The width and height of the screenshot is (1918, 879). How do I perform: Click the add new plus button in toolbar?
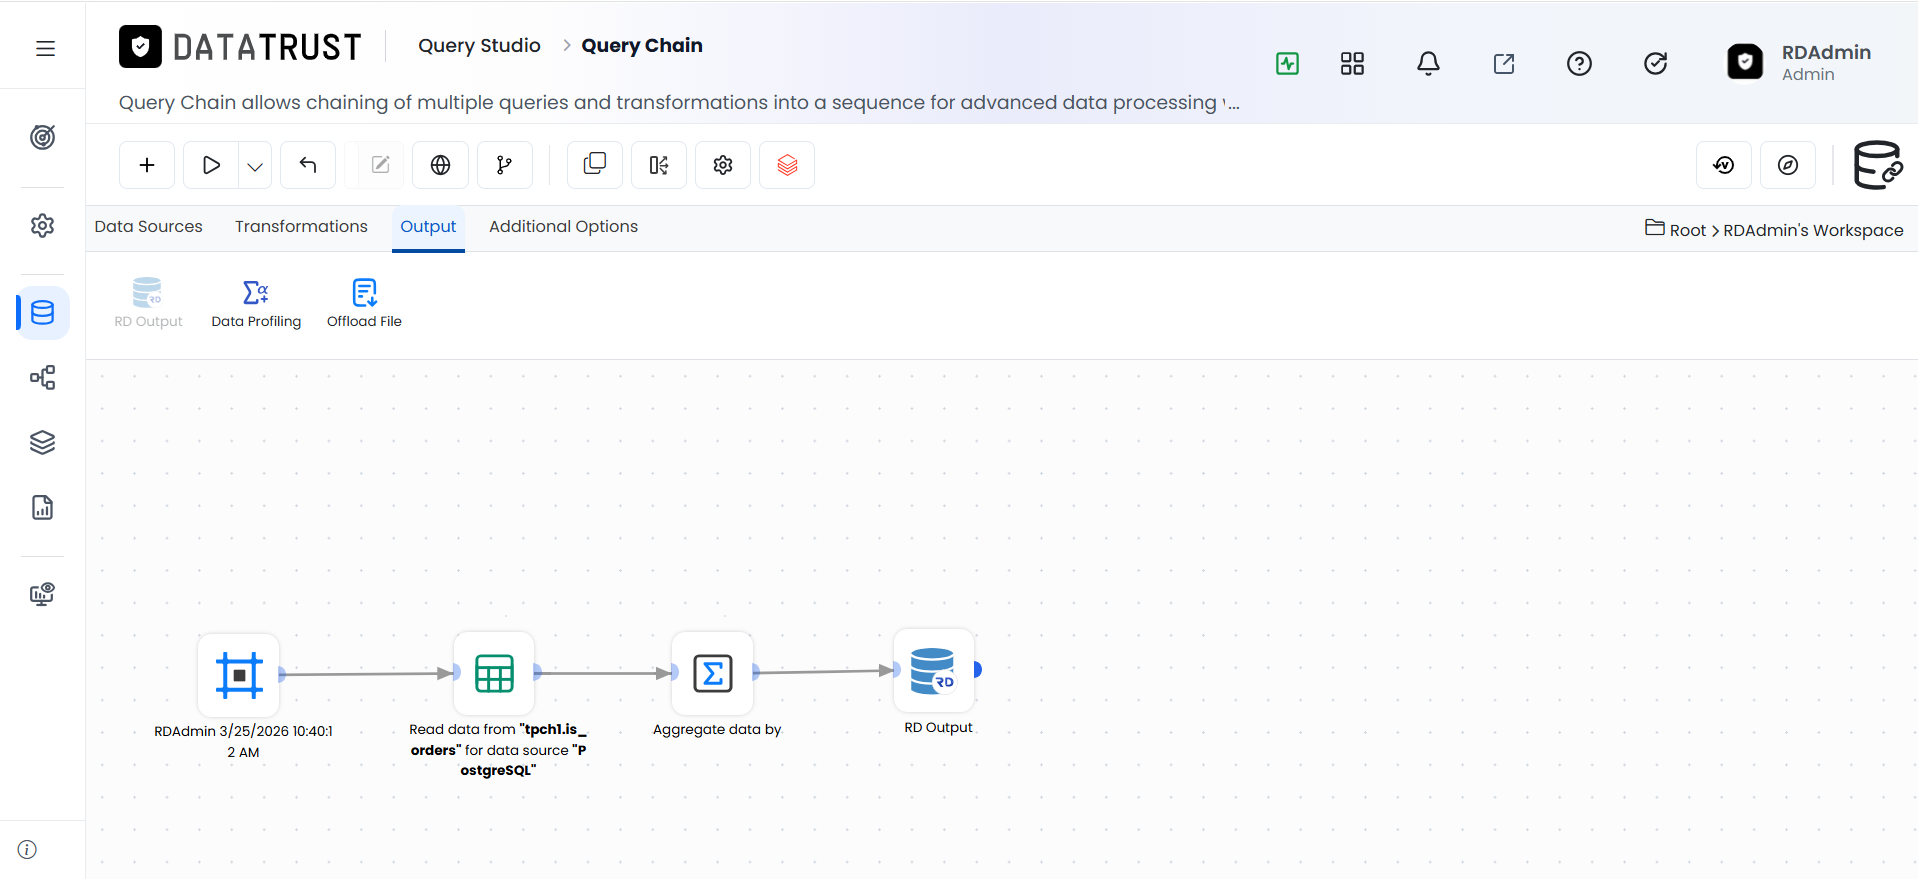click(x=147, y=165)
